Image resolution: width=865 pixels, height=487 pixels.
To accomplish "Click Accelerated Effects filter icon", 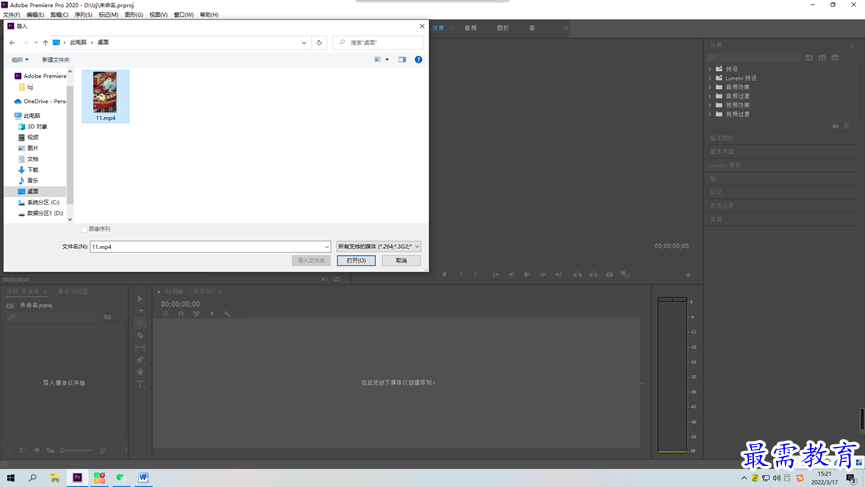I will (x=809, y=57).
